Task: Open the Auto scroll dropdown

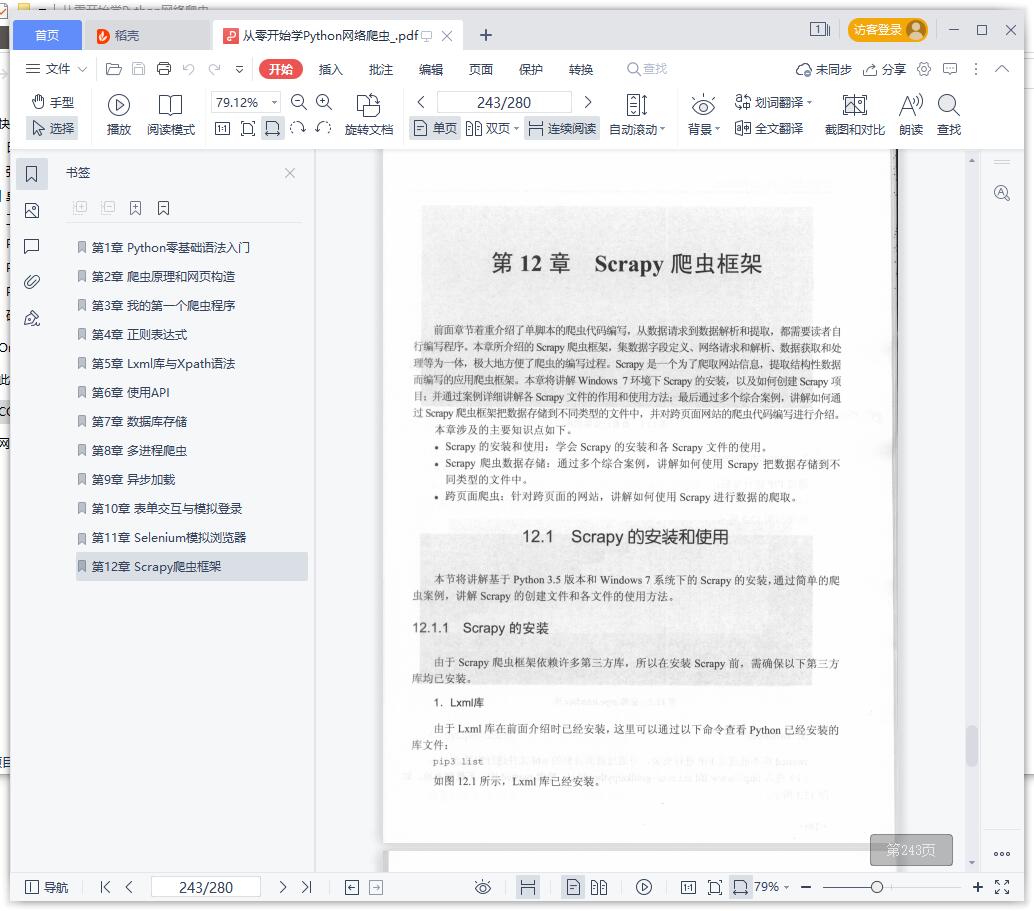Action: click(637, 115)
